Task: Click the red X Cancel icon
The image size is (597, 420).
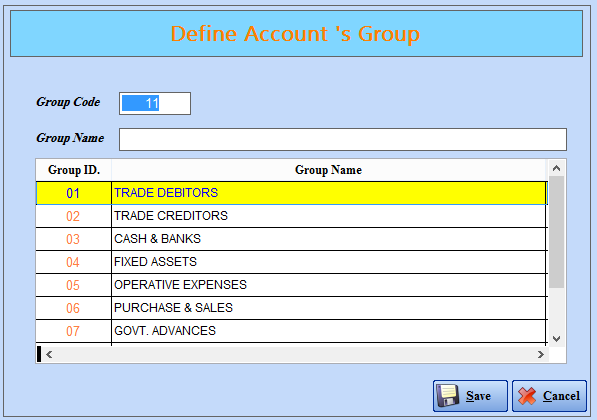Action: 527,396
